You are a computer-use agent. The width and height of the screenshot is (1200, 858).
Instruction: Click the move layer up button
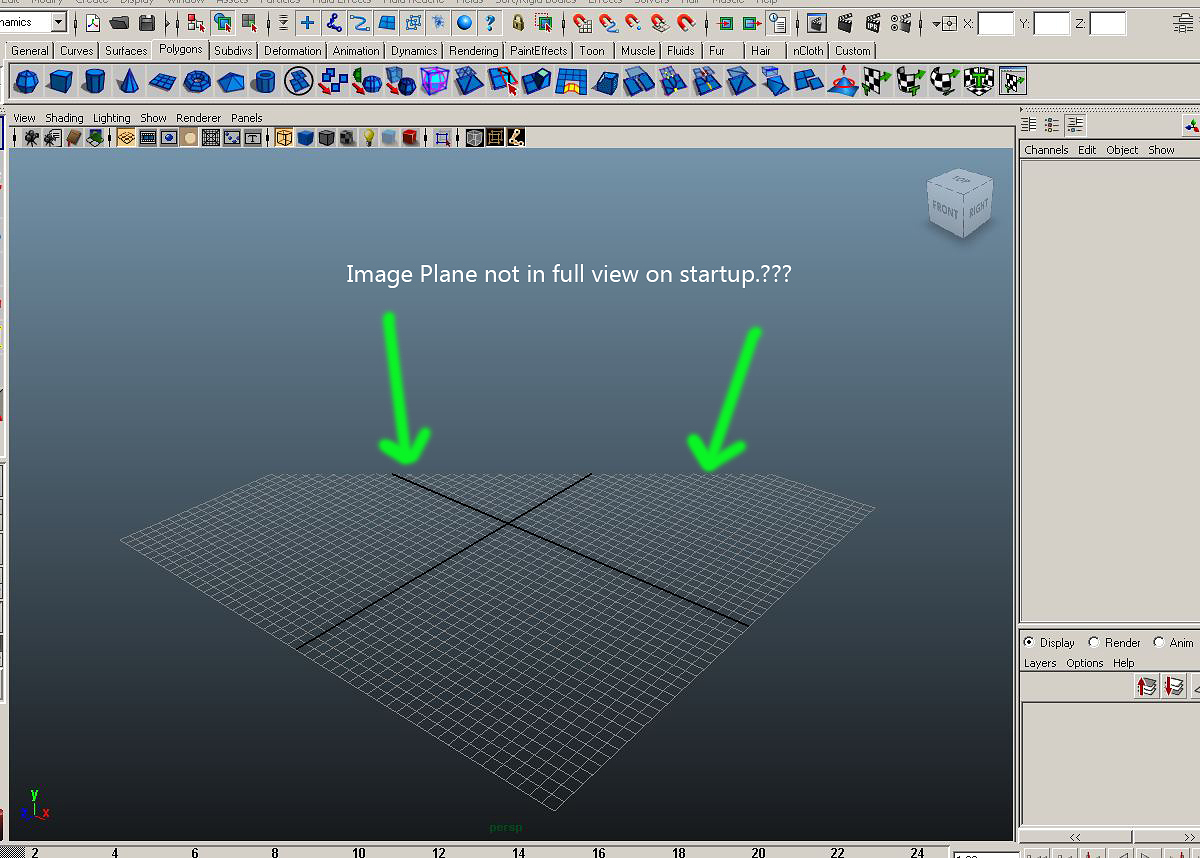[1147, 686]
